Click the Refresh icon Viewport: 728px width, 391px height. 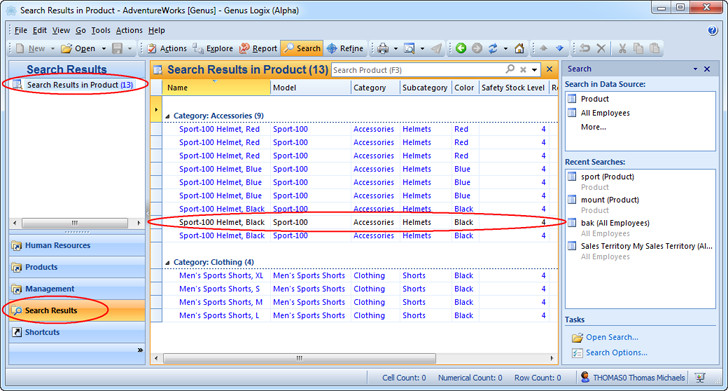(493, 48)
